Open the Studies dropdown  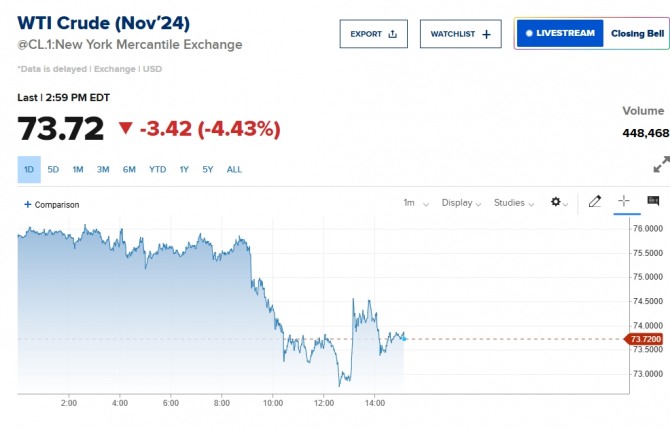pos(514,203)
